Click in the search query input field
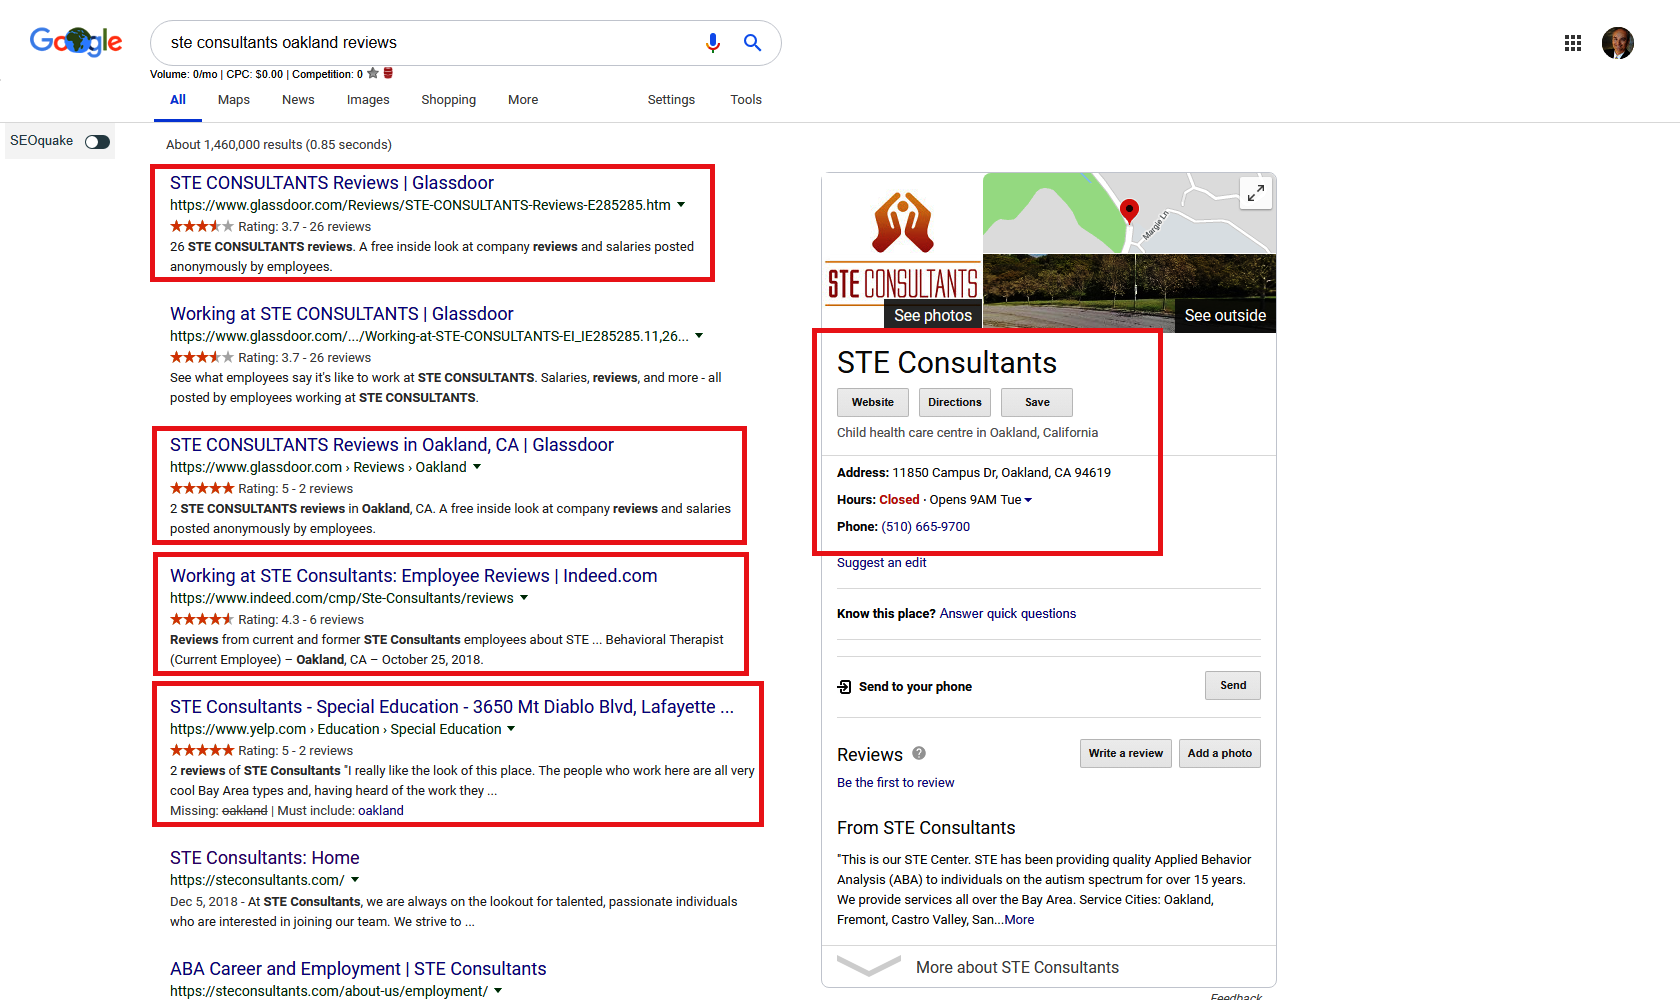Image resolution: width=1680 pixels, height=1000 pixels. (430, 43)
